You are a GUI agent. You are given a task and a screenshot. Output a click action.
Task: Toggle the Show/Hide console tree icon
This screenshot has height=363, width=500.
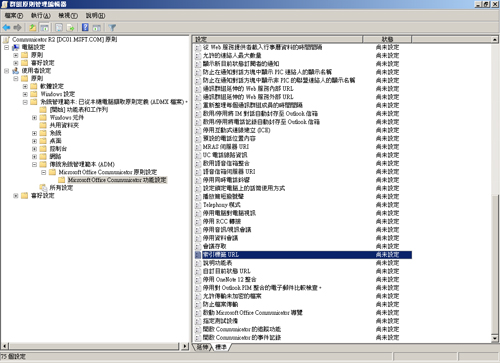tap(44, 27)
